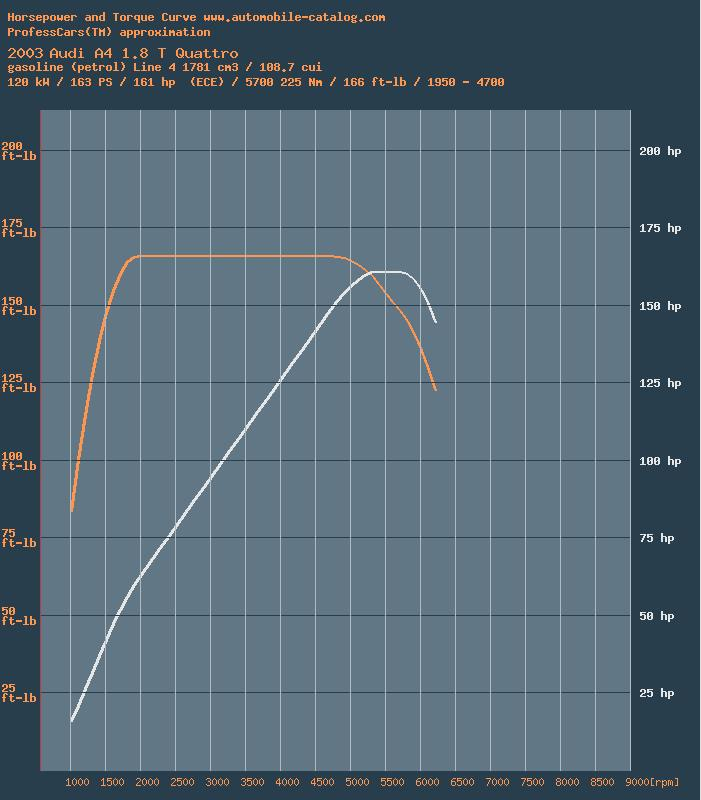Click the 6000 rpm x-axis label
This screenshot has height=800, width=701.
[428, 783]
